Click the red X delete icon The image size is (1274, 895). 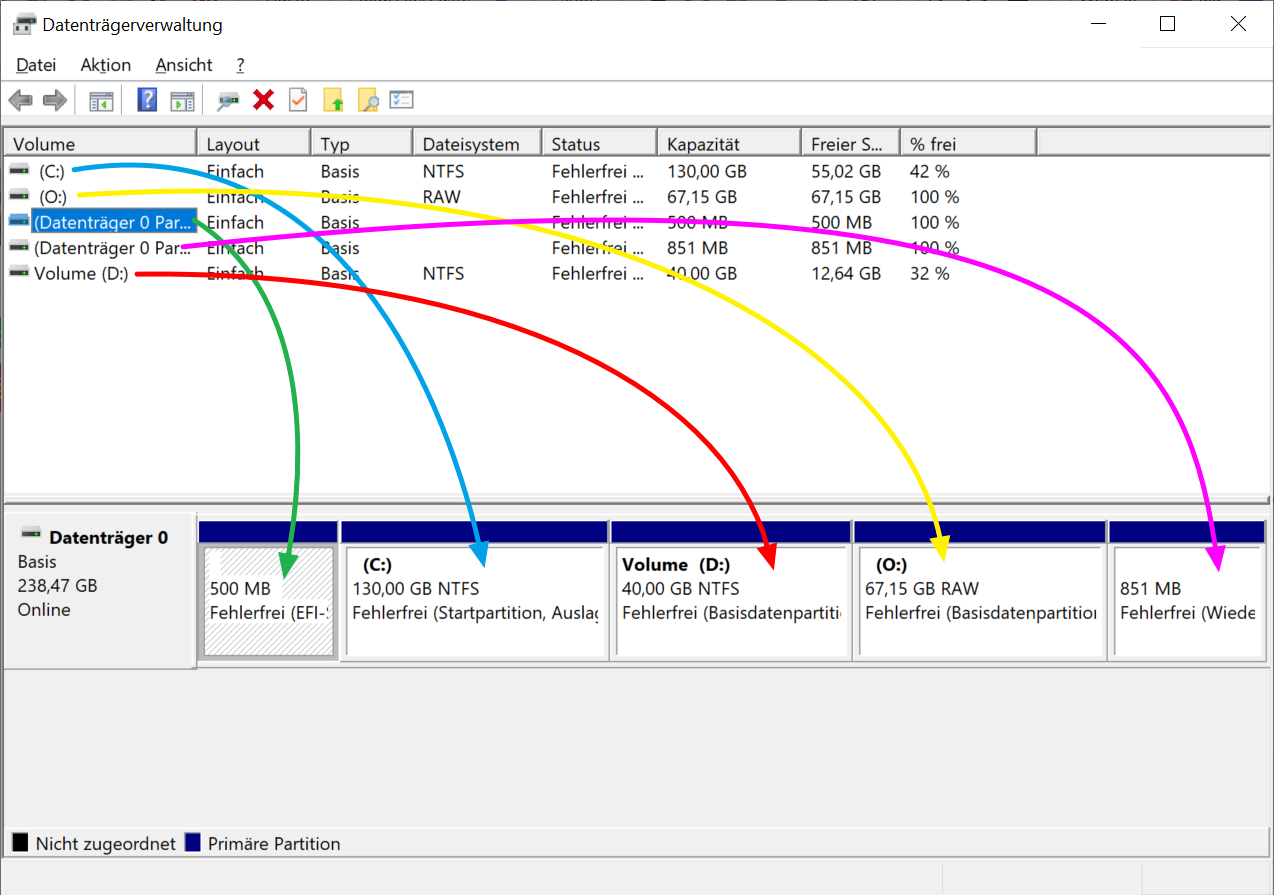tap(264, 100)
